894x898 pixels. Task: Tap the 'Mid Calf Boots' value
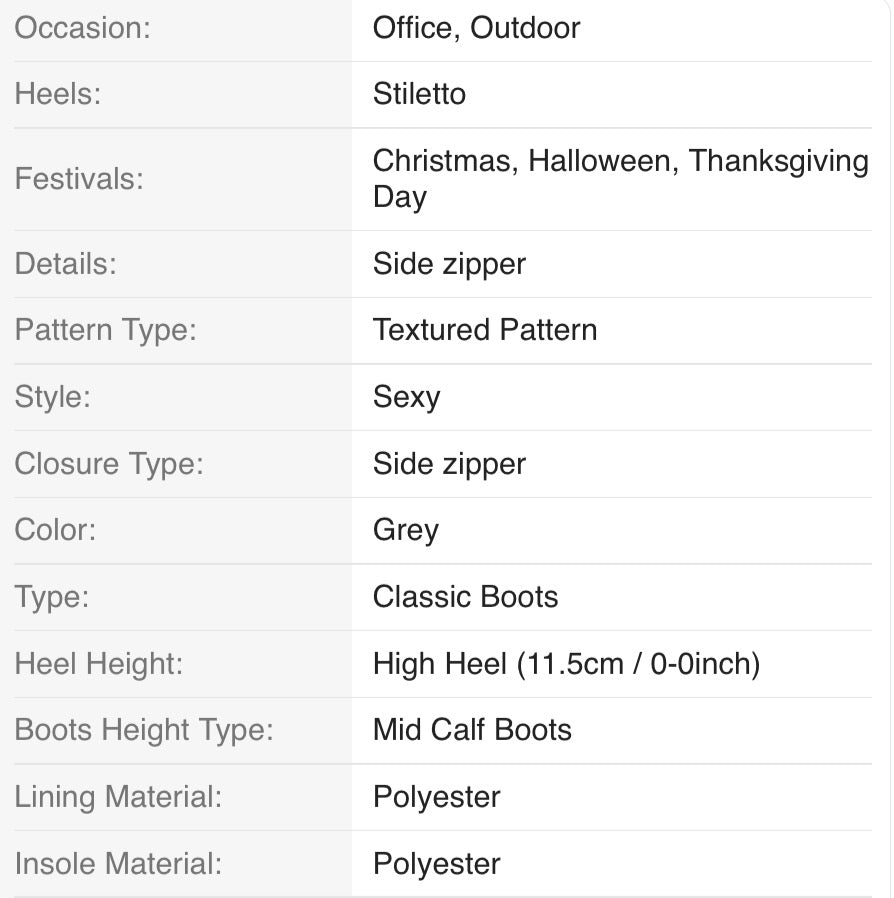(472, 730)
